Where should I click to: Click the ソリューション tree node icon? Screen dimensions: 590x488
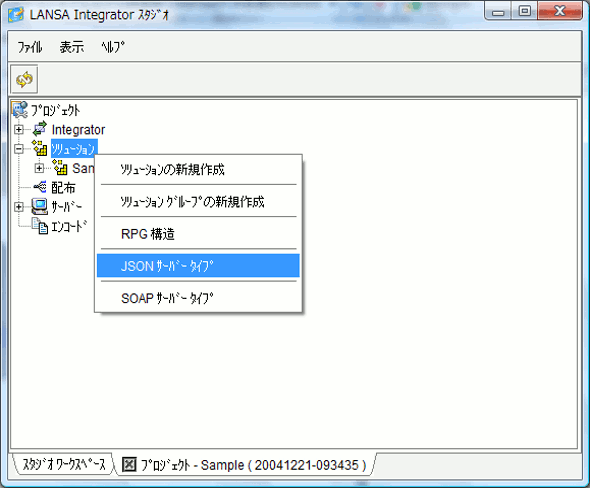pyautogui.click(x=40, y=148)
